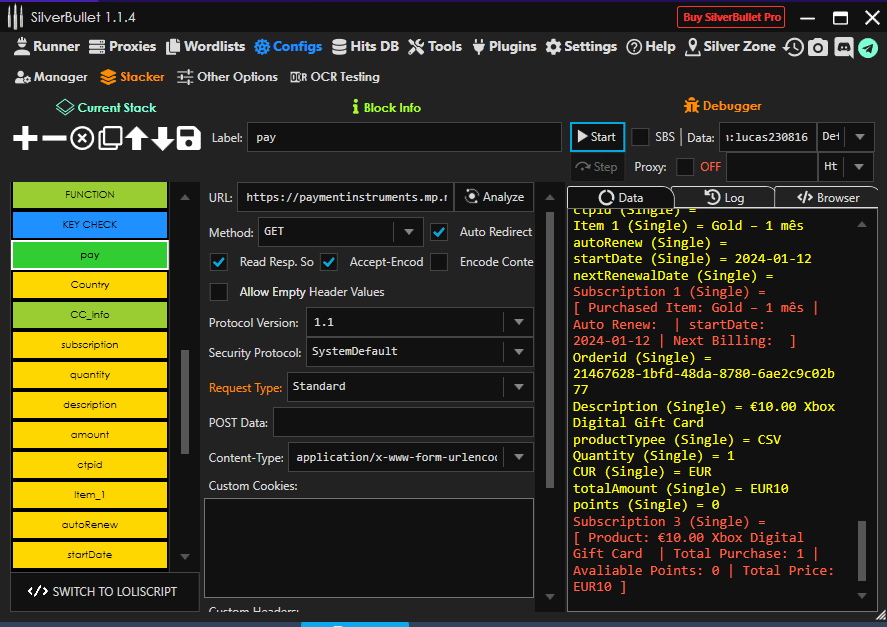Click the remove block minus icon

coord(54,138)
